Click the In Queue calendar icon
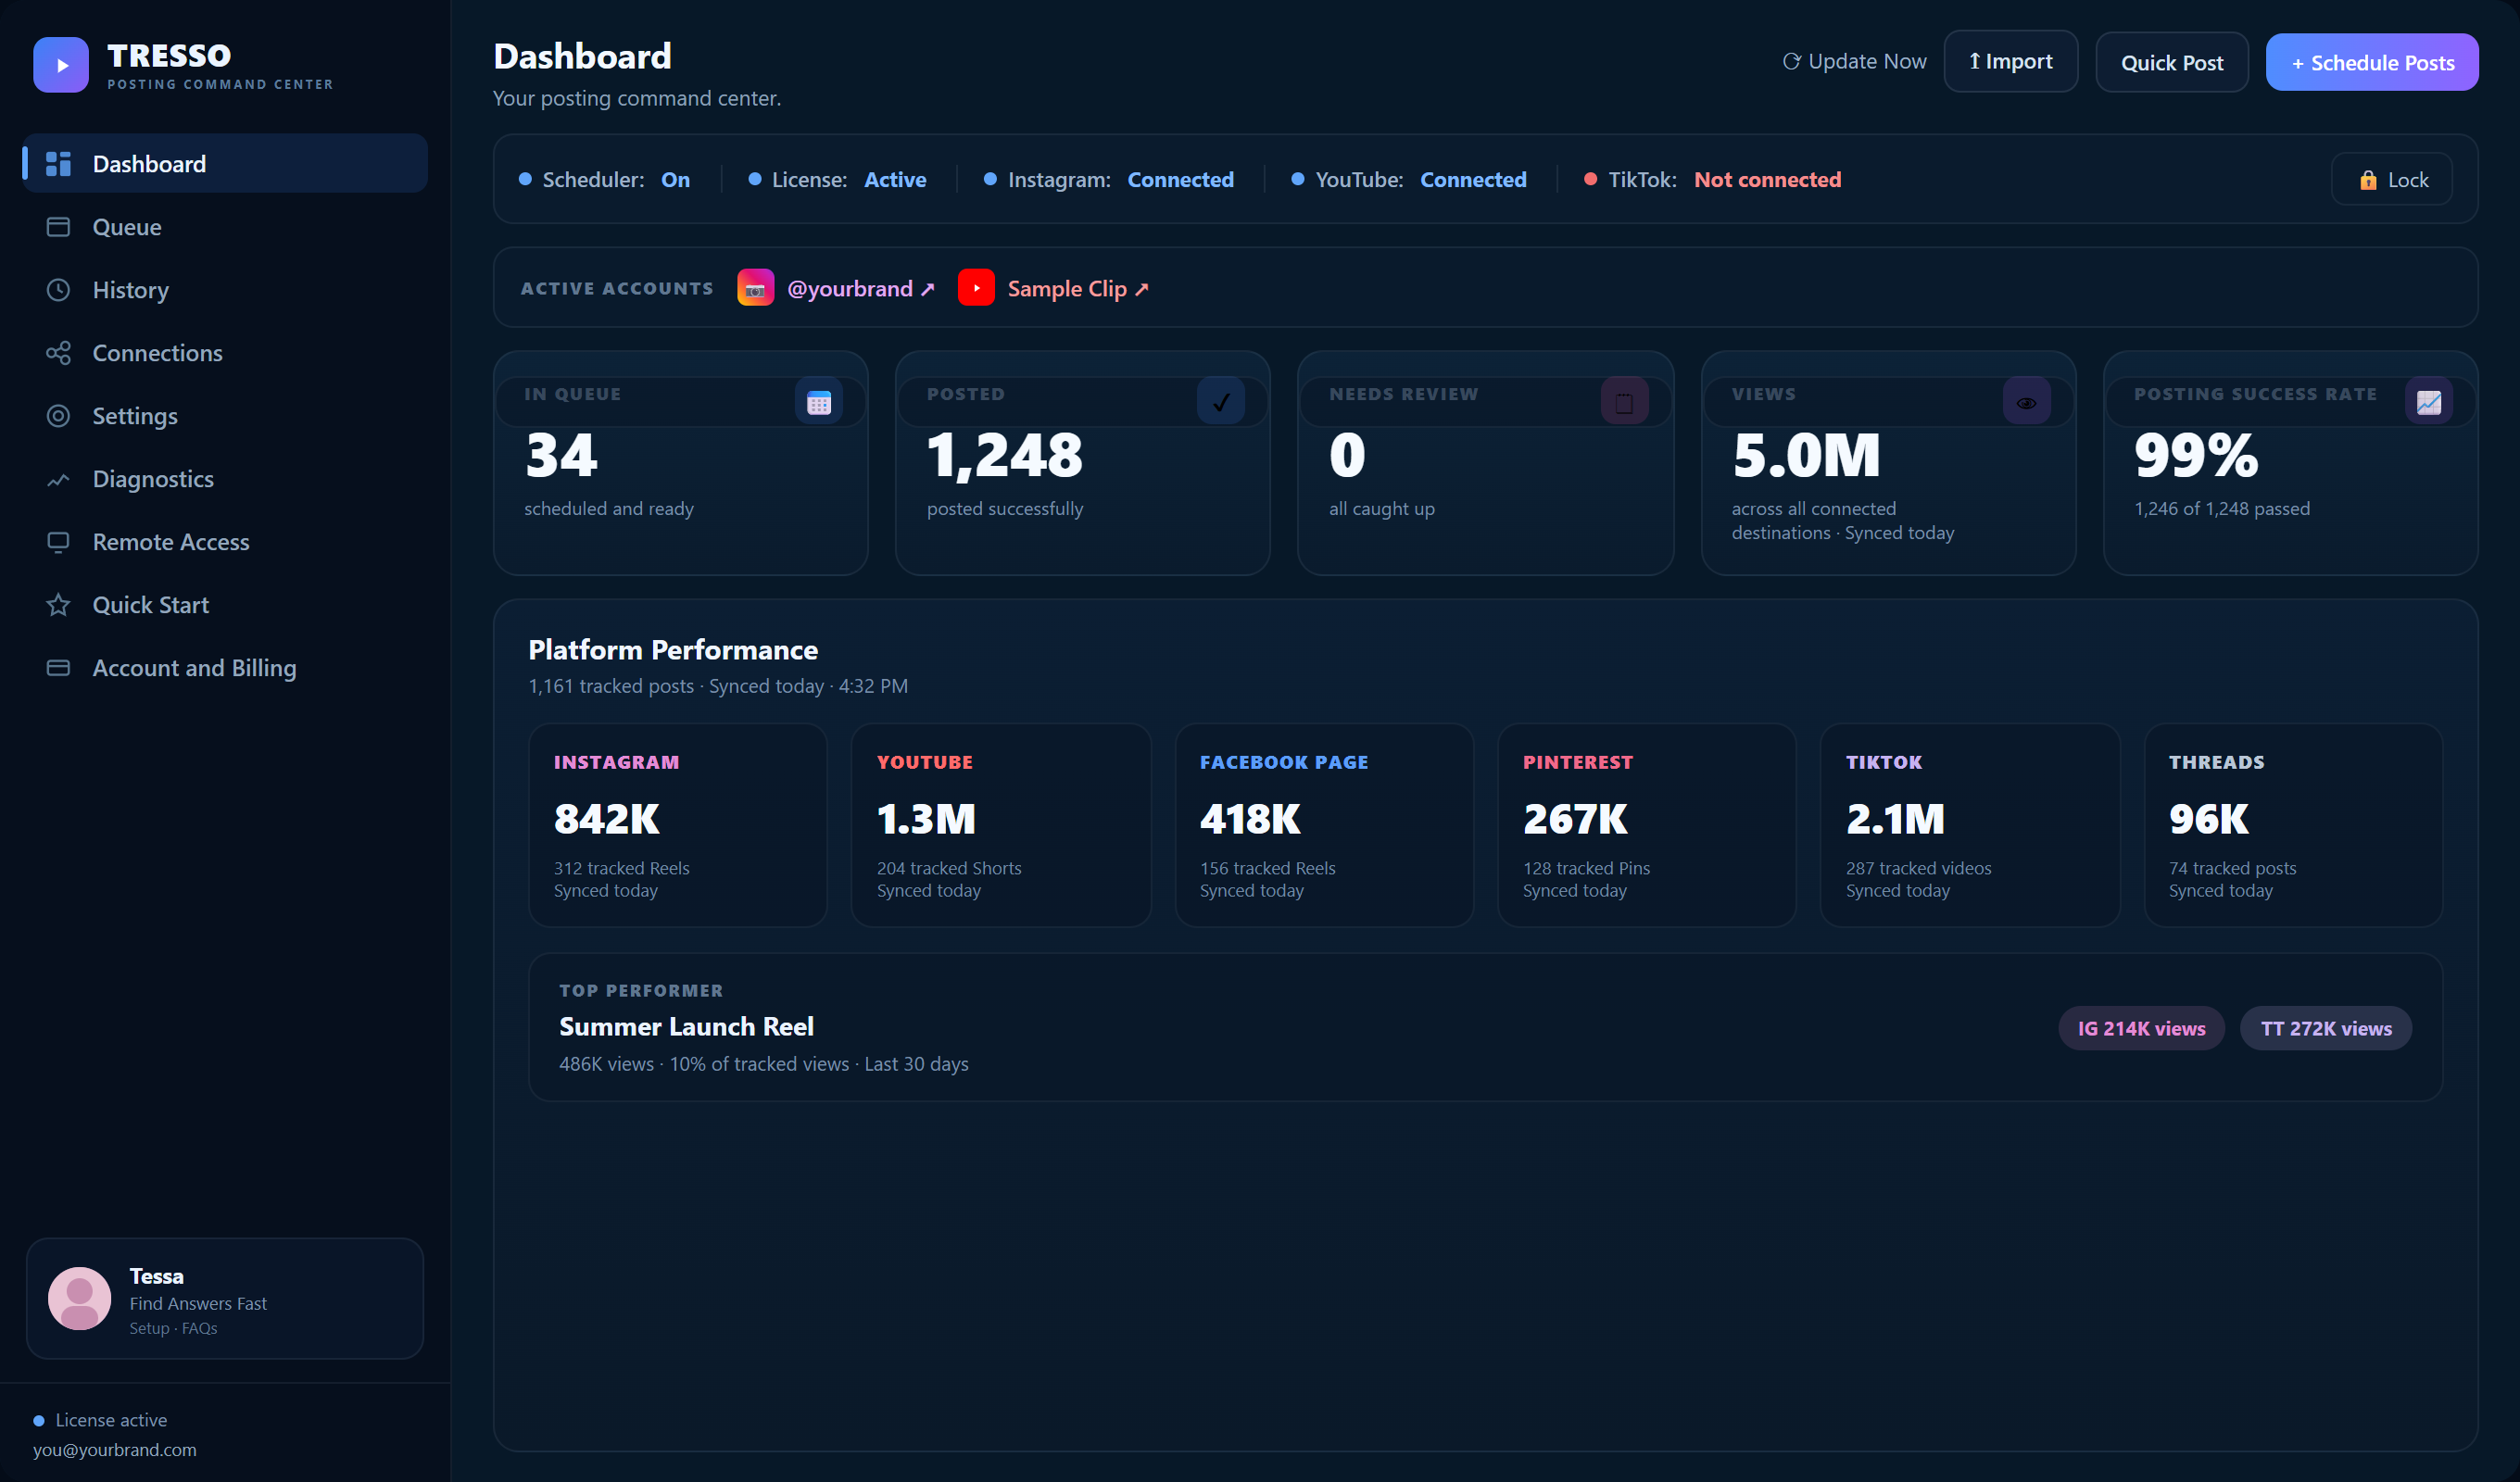Viewport: 2520px width, 1482px height. click(819, 402)
